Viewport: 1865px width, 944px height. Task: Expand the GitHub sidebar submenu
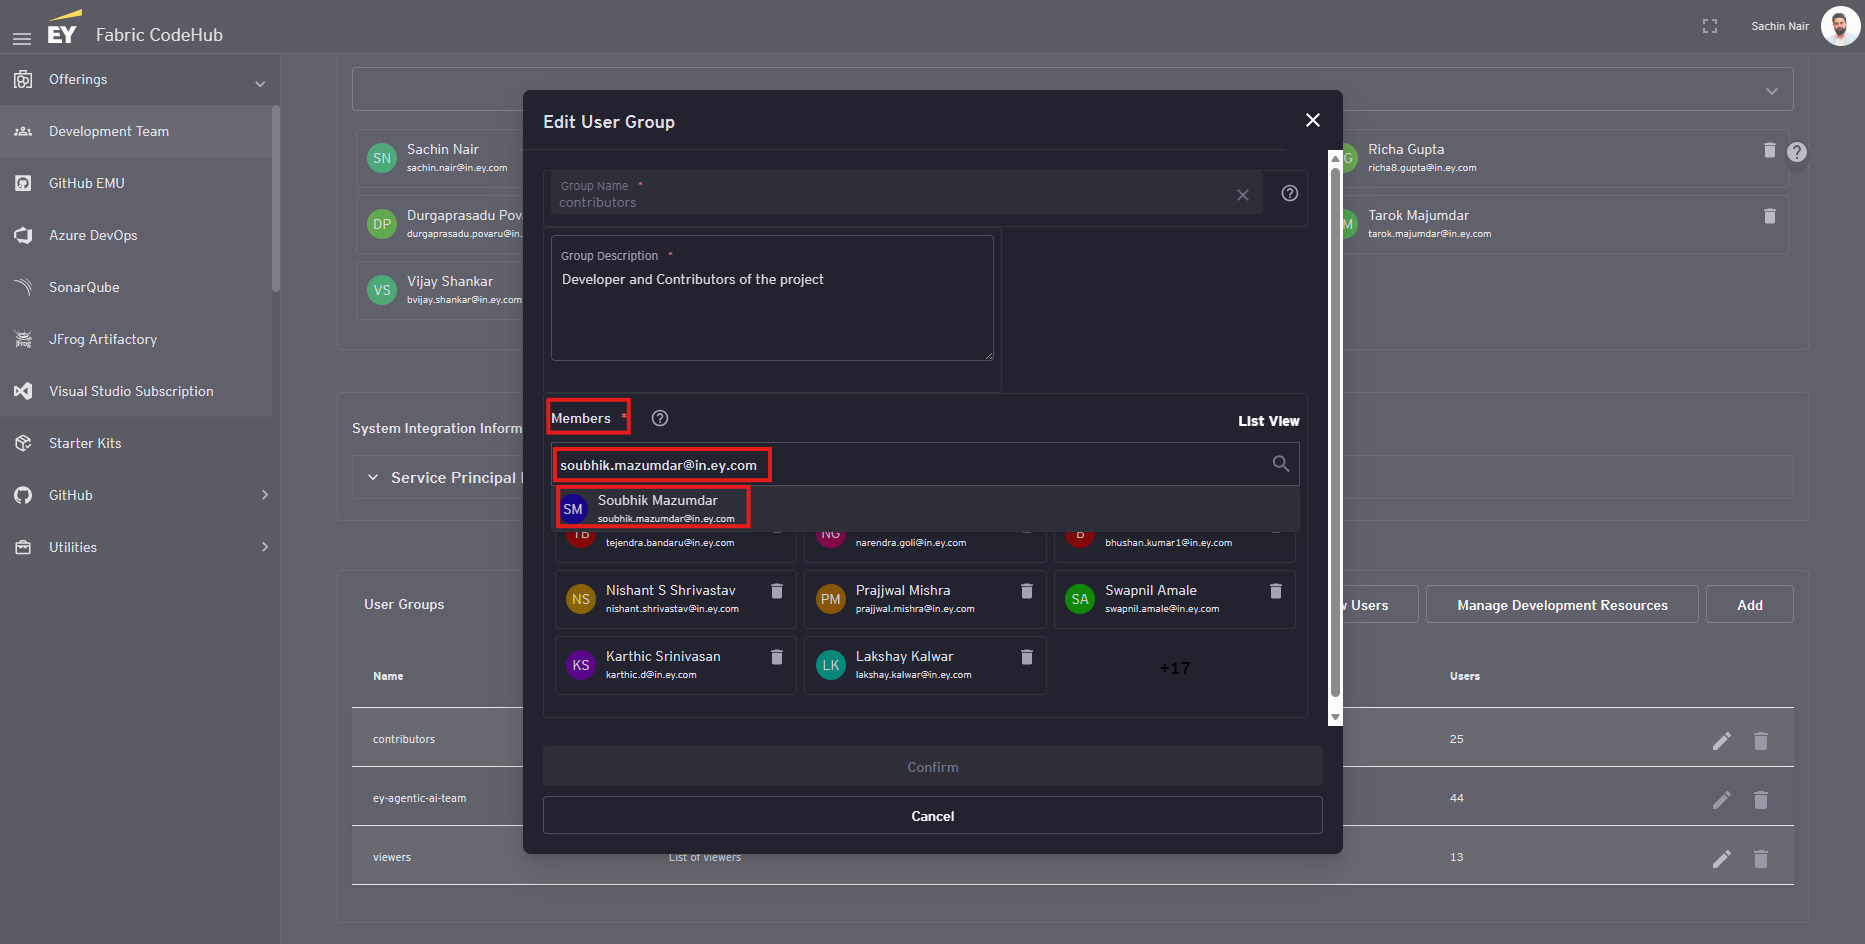[x=264, y=495]
